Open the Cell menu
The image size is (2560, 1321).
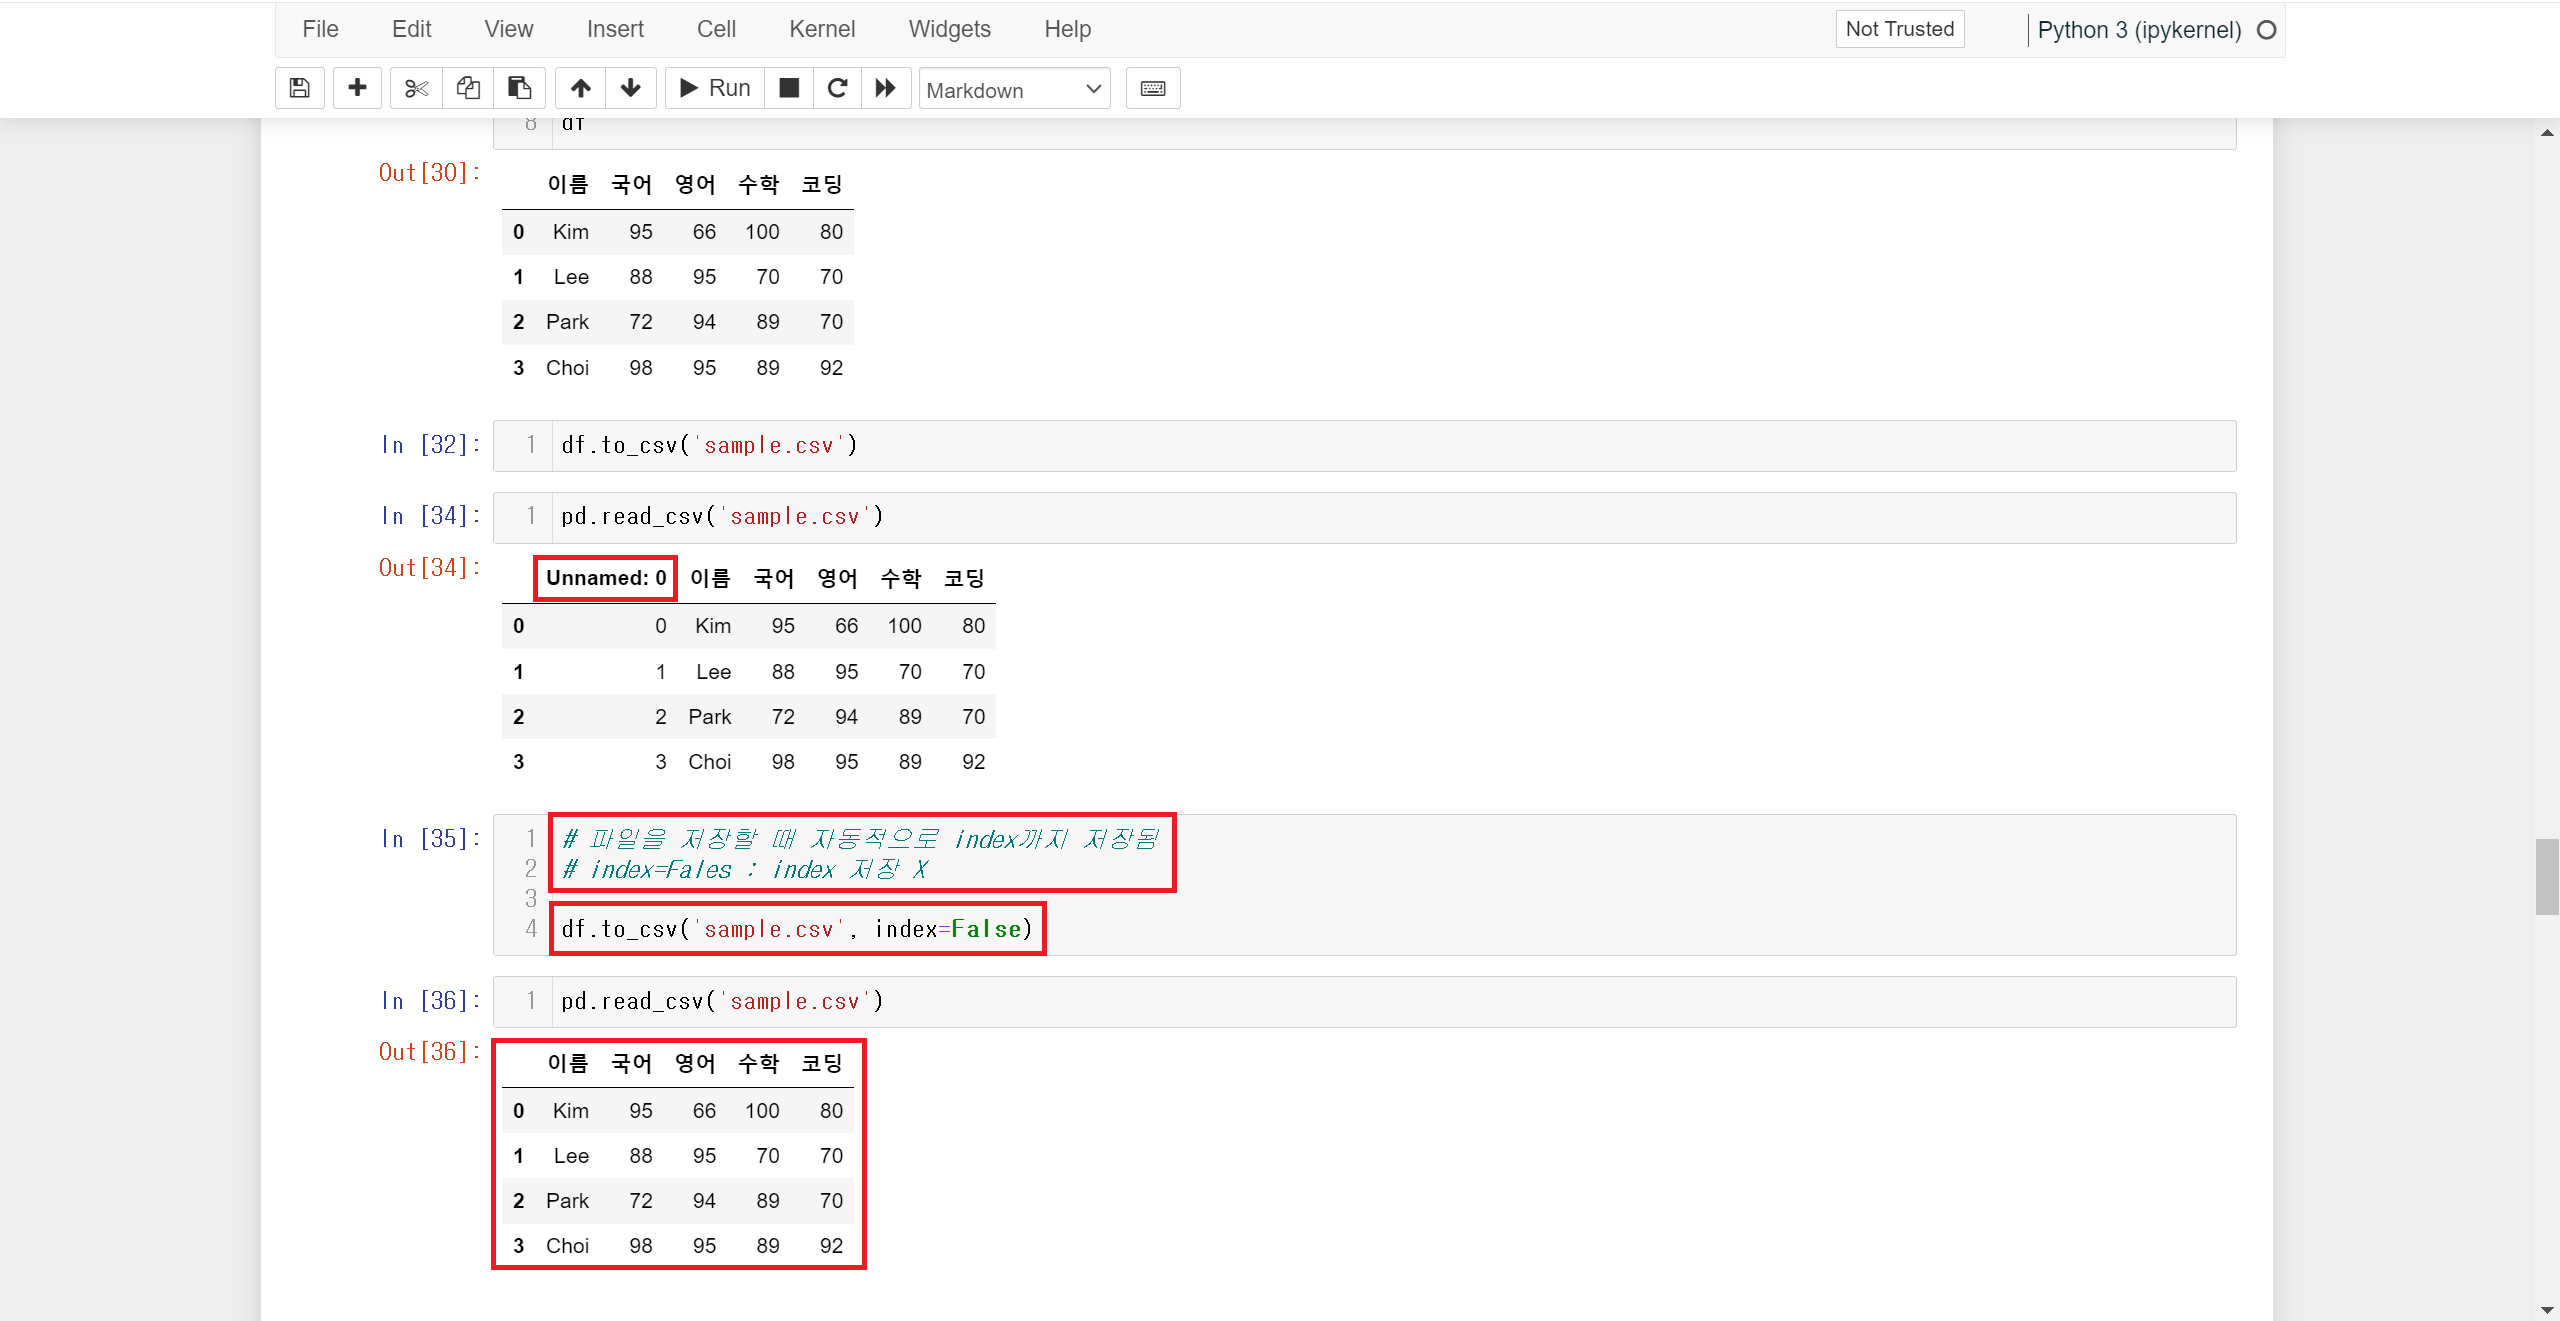click(x=716, y=29)
